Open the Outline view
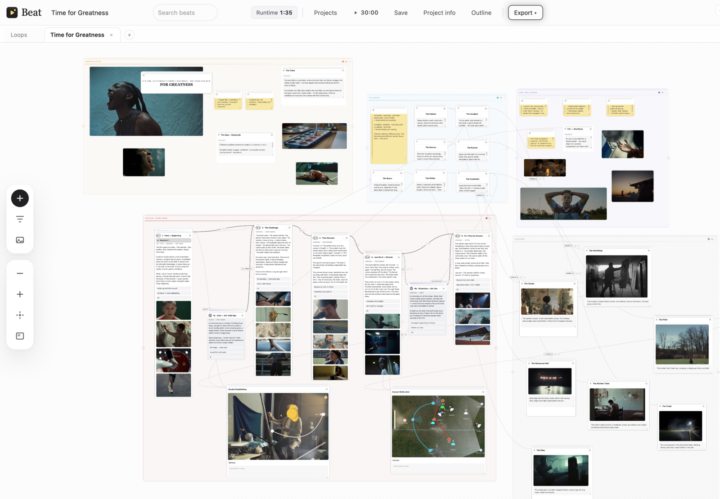The image size is (720, 499). [481, 13]
